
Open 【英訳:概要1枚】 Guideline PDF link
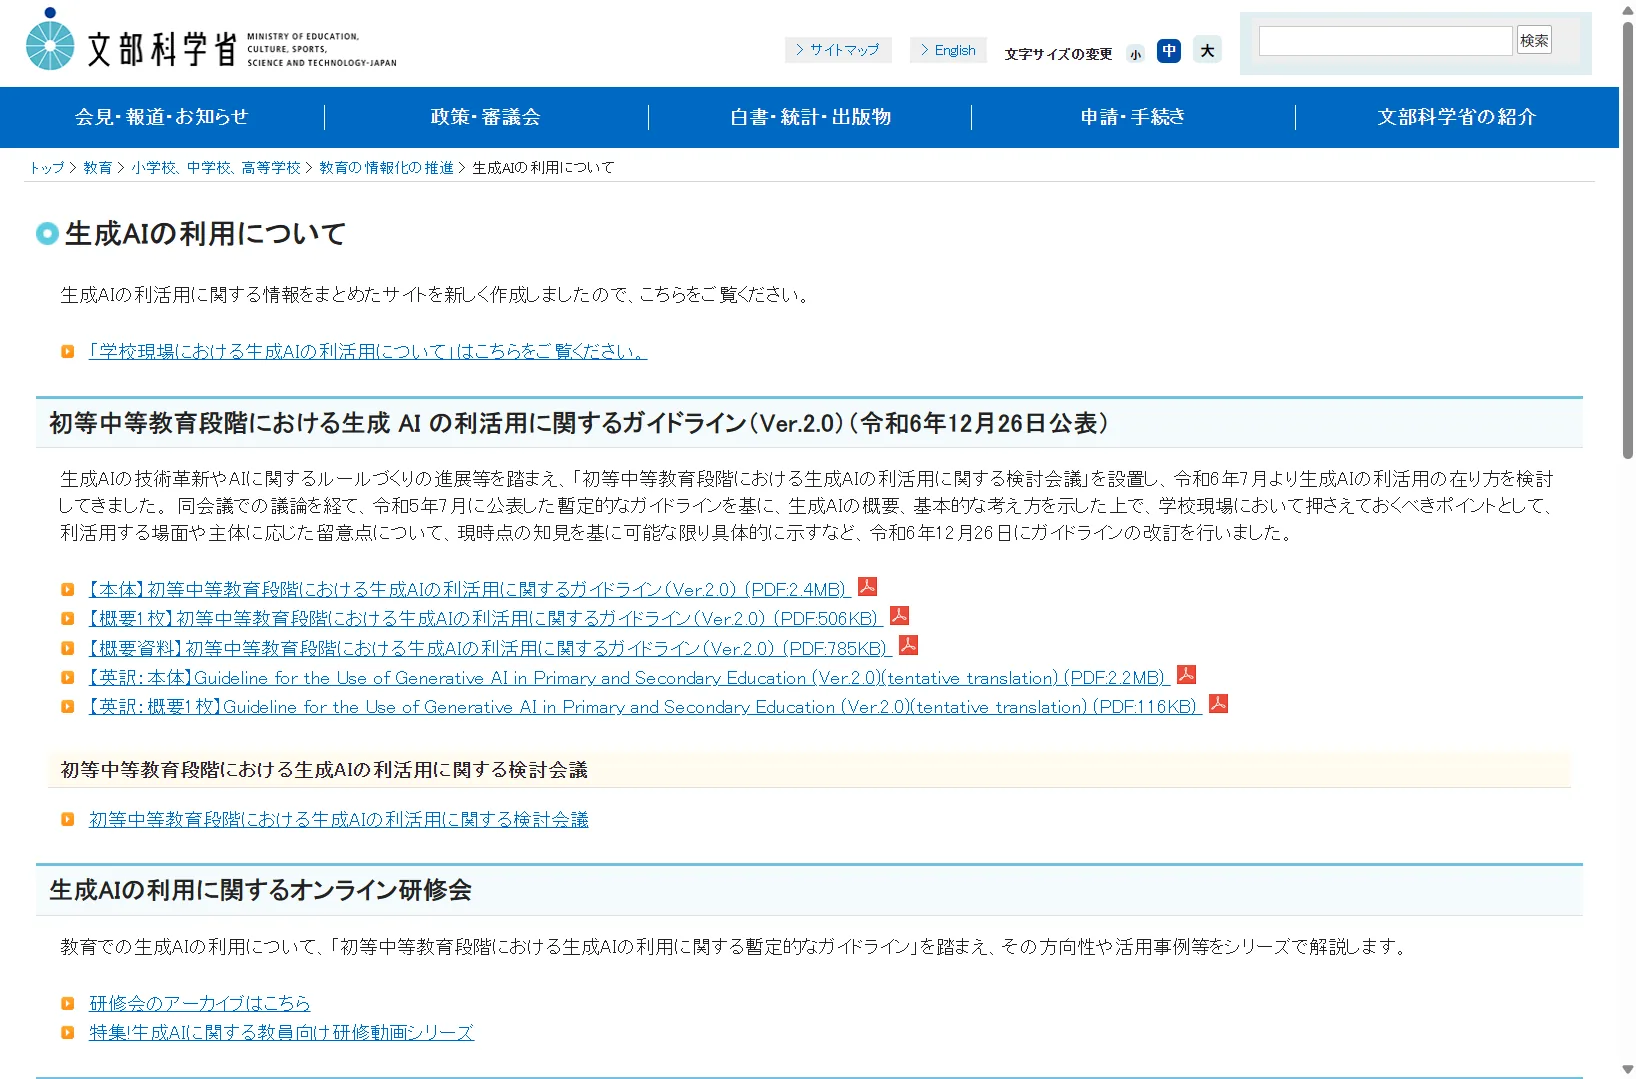645,706
